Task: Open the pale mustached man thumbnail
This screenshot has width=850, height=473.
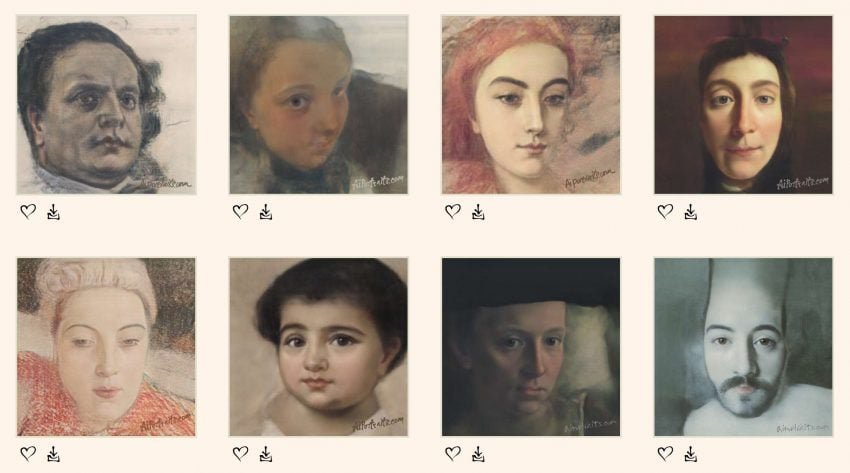Action: click(743, 347)
